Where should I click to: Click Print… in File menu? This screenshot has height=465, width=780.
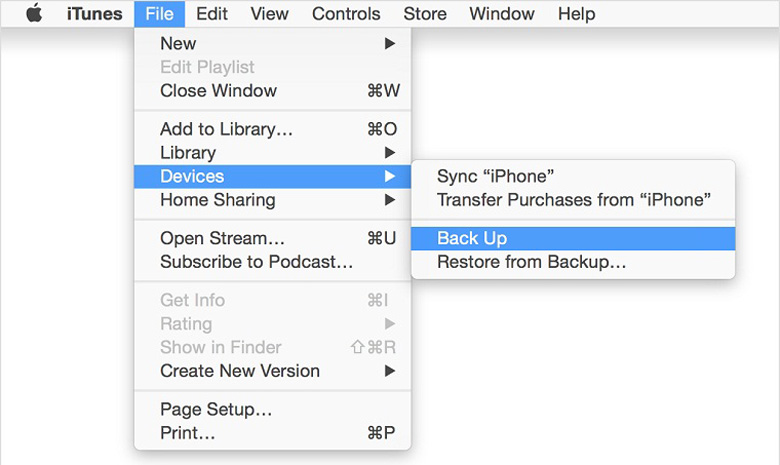pos(188,433)
